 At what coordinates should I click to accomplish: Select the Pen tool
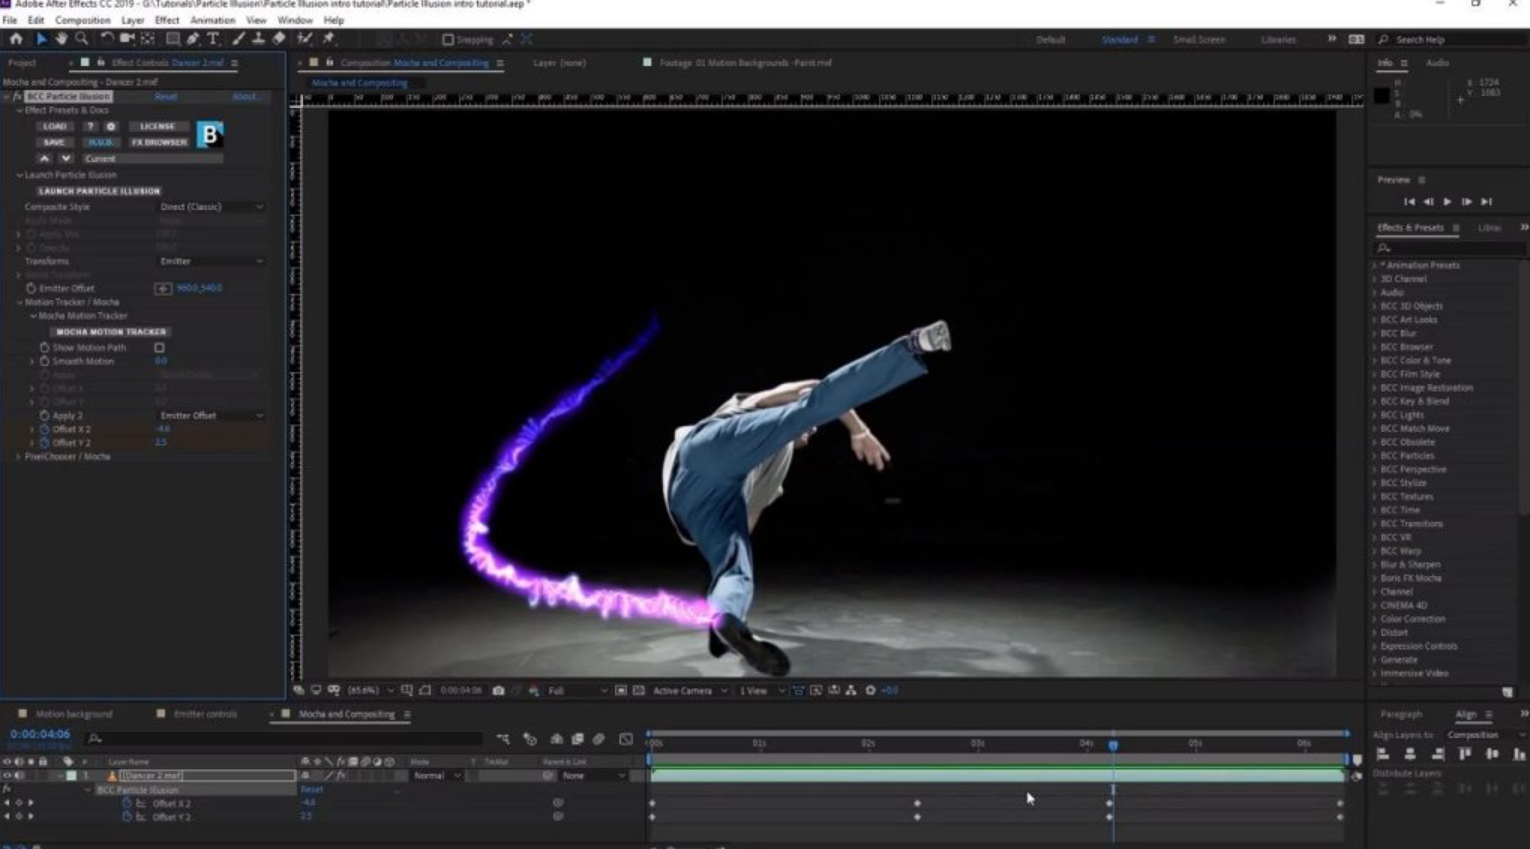coord(193,39)
